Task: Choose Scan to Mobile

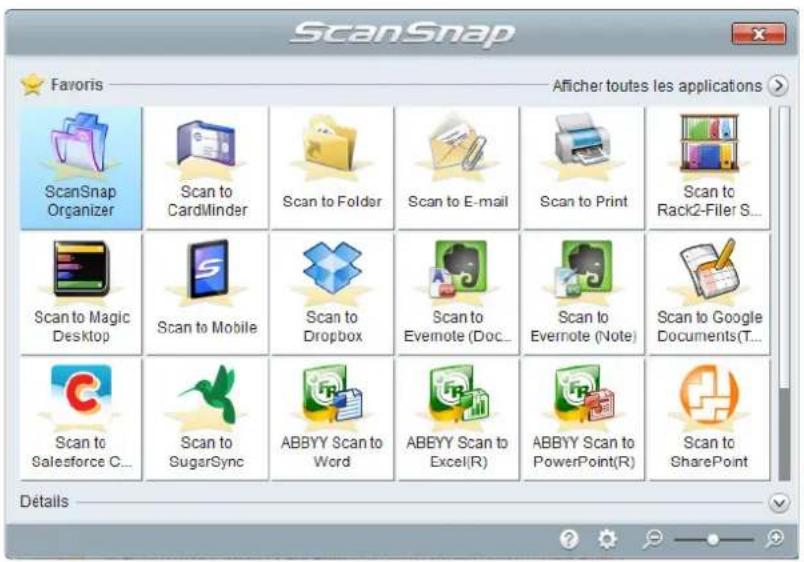Action: tap(207, 293)
